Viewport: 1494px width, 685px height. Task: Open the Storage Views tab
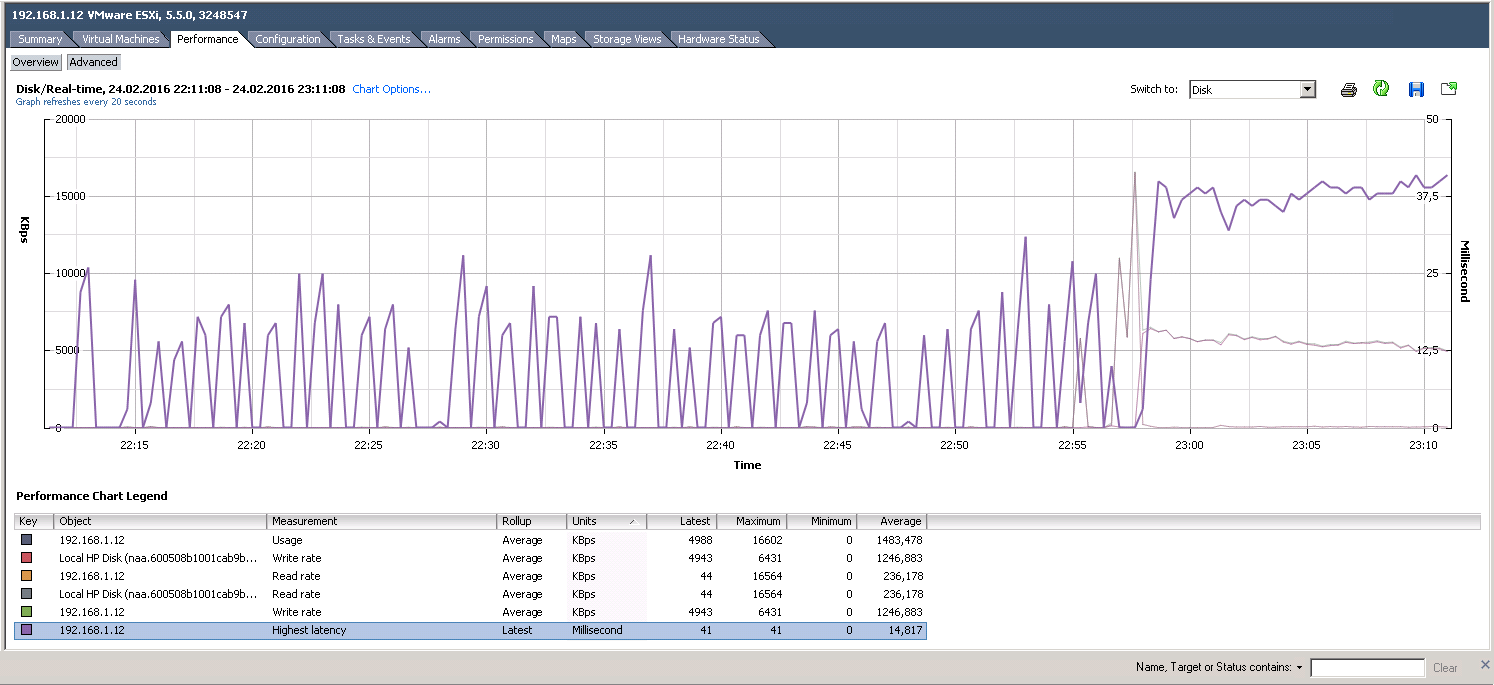click(x=626, y=39)
